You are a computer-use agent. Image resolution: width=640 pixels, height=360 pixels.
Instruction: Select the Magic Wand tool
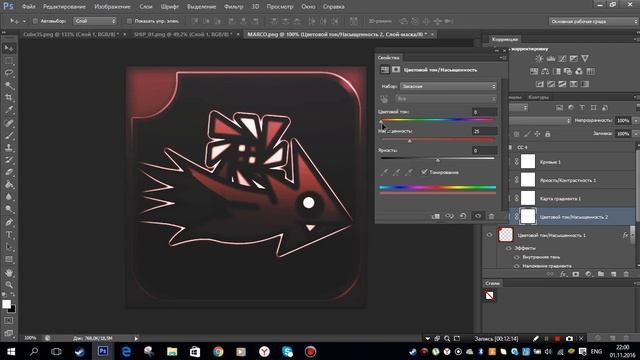[x=9, y=86]
